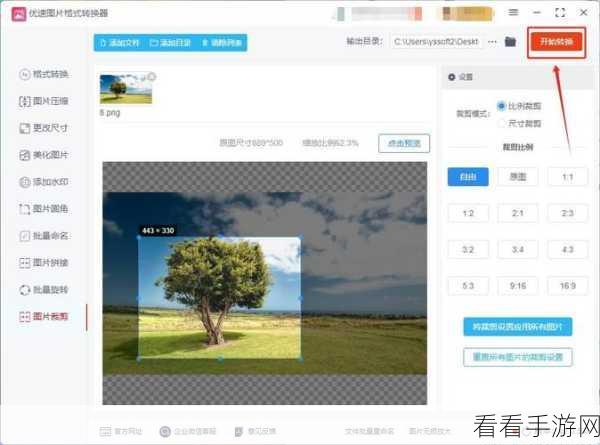Click the 设置 settings gear header
Viewport: 600px width, 445px height.
point(460,77)
